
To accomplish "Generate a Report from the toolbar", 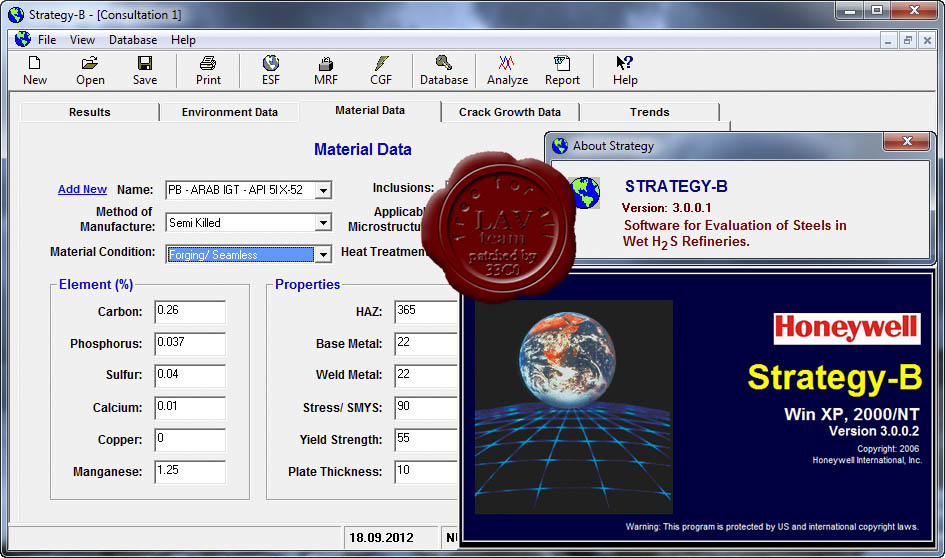I will pyautogui.click(x=562, y=70).
